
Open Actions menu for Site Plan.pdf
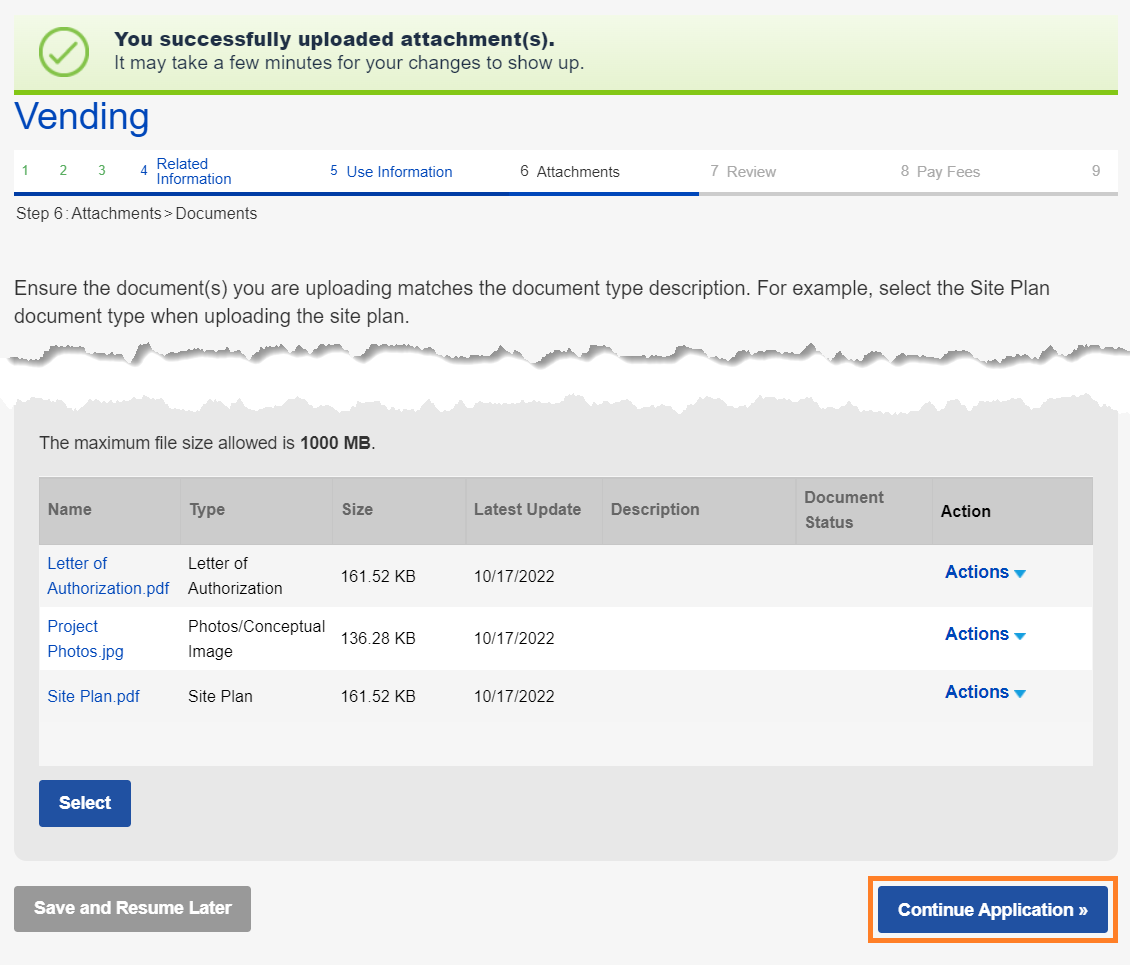[x=985, y=693]
